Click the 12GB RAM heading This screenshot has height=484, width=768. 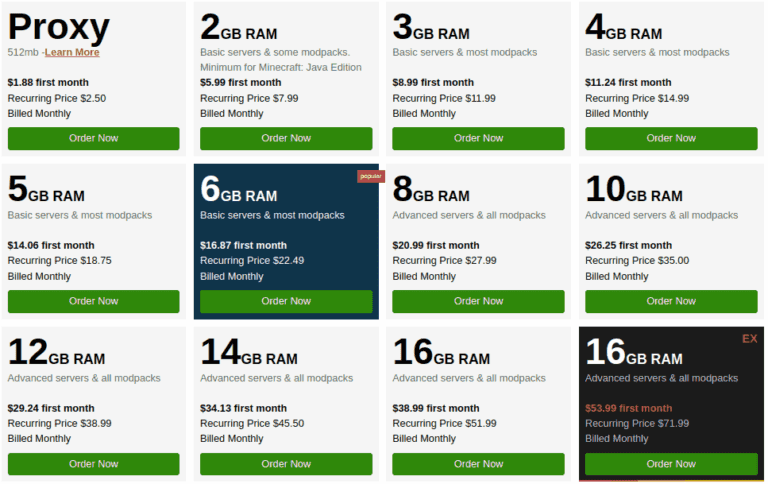click(x=56, y=352)
